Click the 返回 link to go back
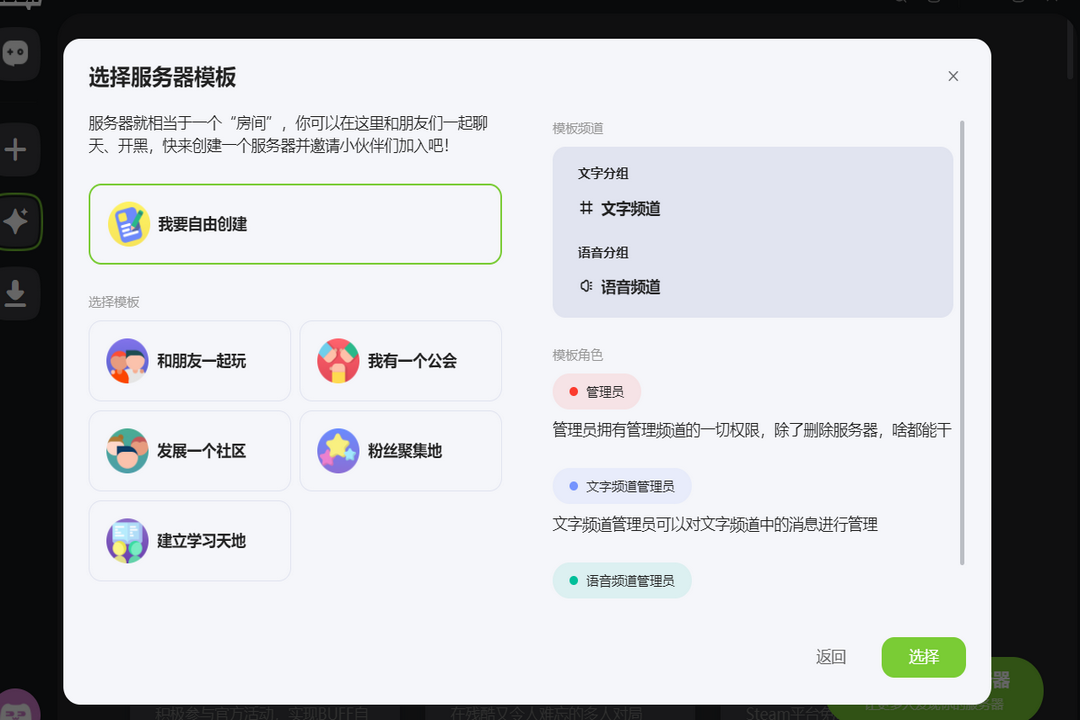Screen dimensions: 1080x720 point(830,657)
